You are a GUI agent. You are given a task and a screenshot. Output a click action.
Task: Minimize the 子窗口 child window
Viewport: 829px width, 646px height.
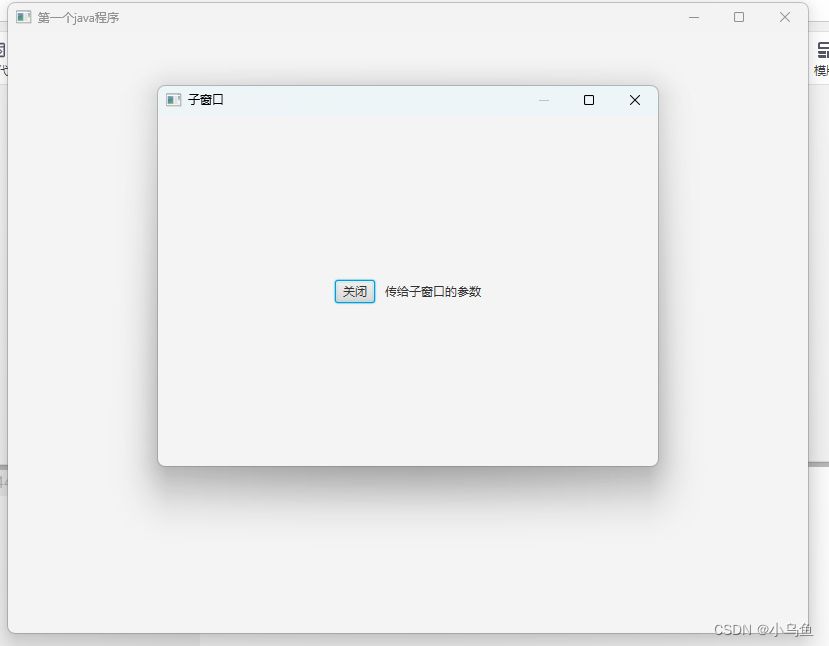(x=544, y=100)
